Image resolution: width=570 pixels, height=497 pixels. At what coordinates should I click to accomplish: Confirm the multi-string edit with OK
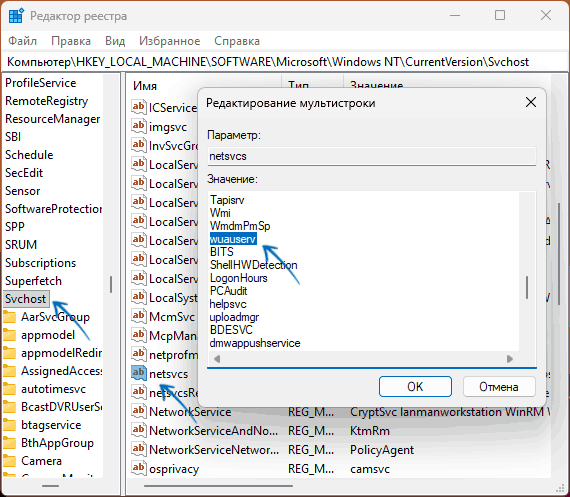pos(415,386)
